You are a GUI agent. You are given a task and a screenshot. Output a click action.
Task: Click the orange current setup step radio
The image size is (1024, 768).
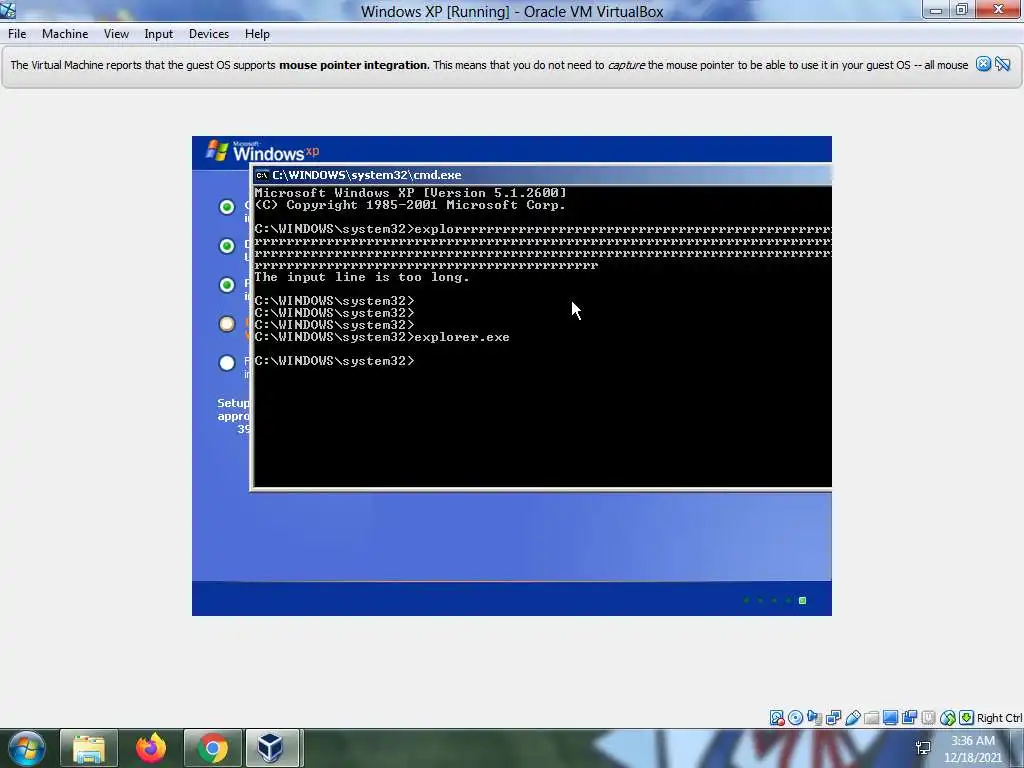227,324
